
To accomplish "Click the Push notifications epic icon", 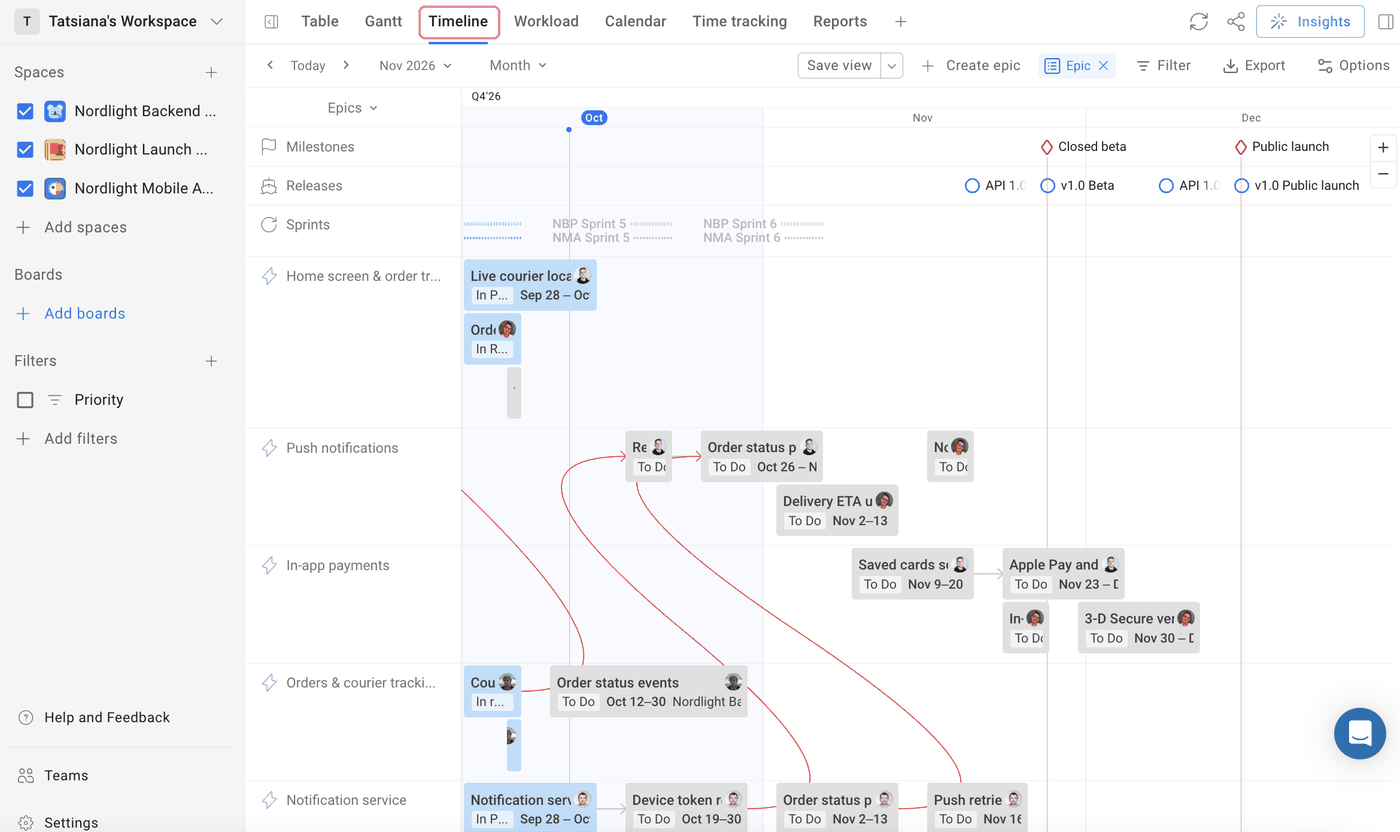I will tap(269, 448).
